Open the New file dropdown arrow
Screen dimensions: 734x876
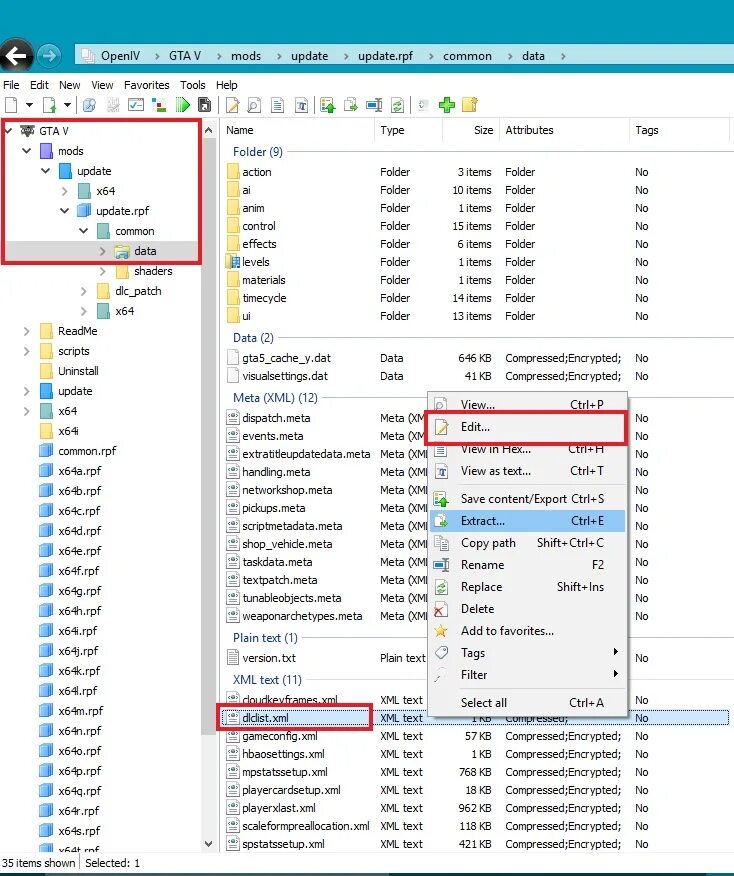click(29, 104)
